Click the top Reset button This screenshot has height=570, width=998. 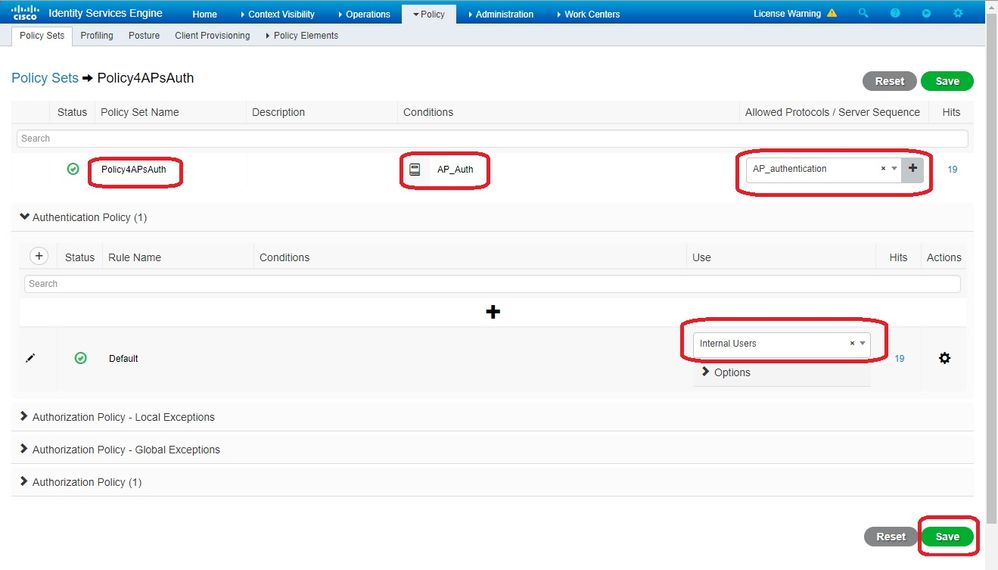[x=889, y=81]
